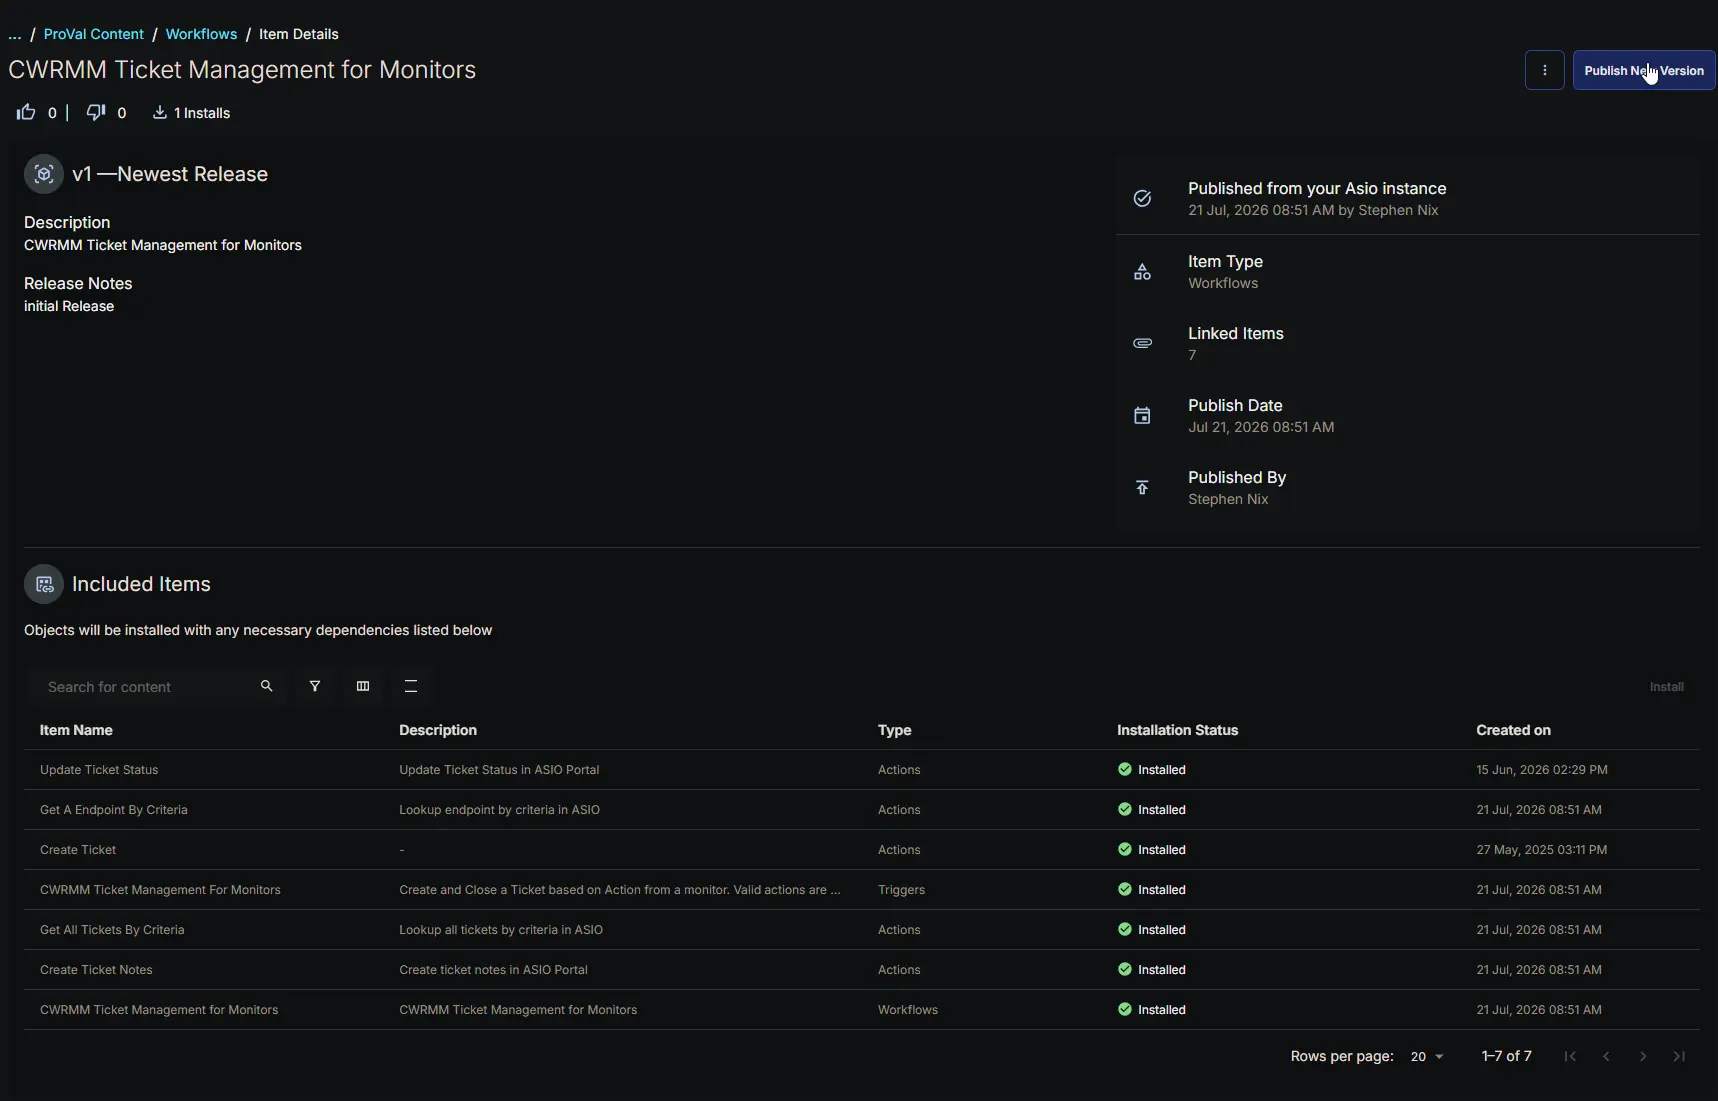Sort by the Created on column header
The width and height of the screenshot is (1718, 1101).
(1514, 730)
